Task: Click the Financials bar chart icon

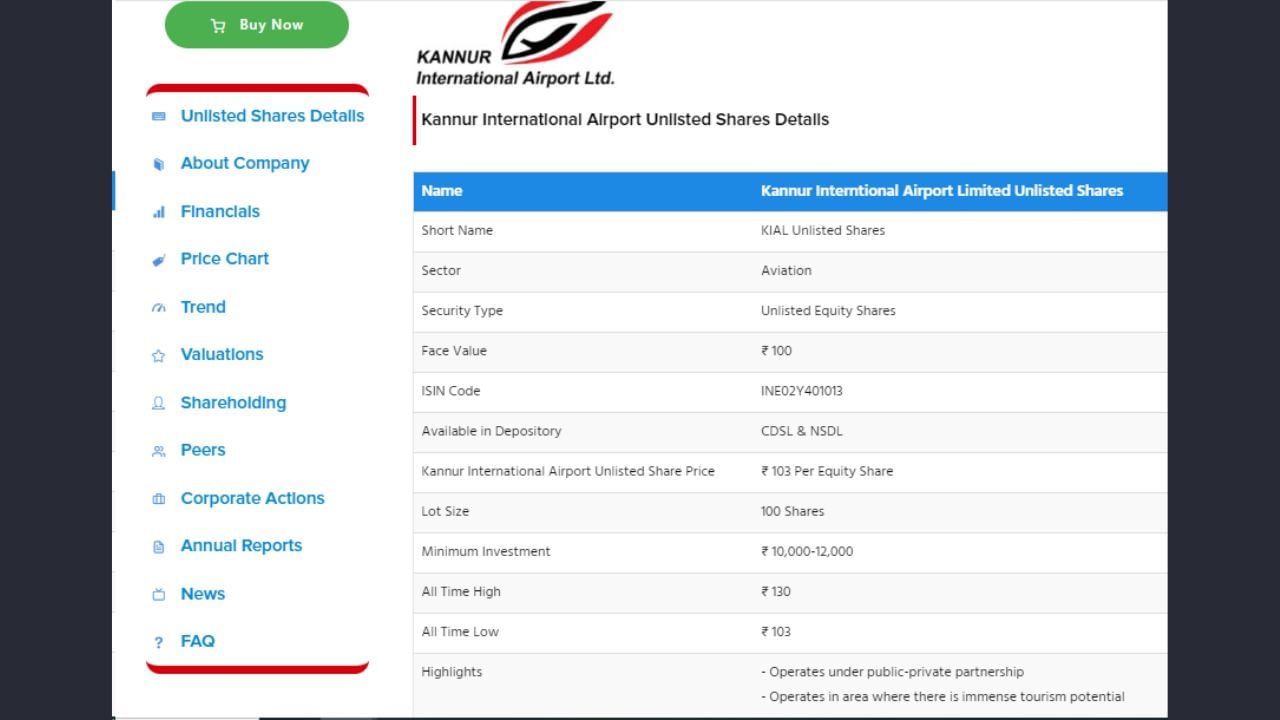Action: 158,212
